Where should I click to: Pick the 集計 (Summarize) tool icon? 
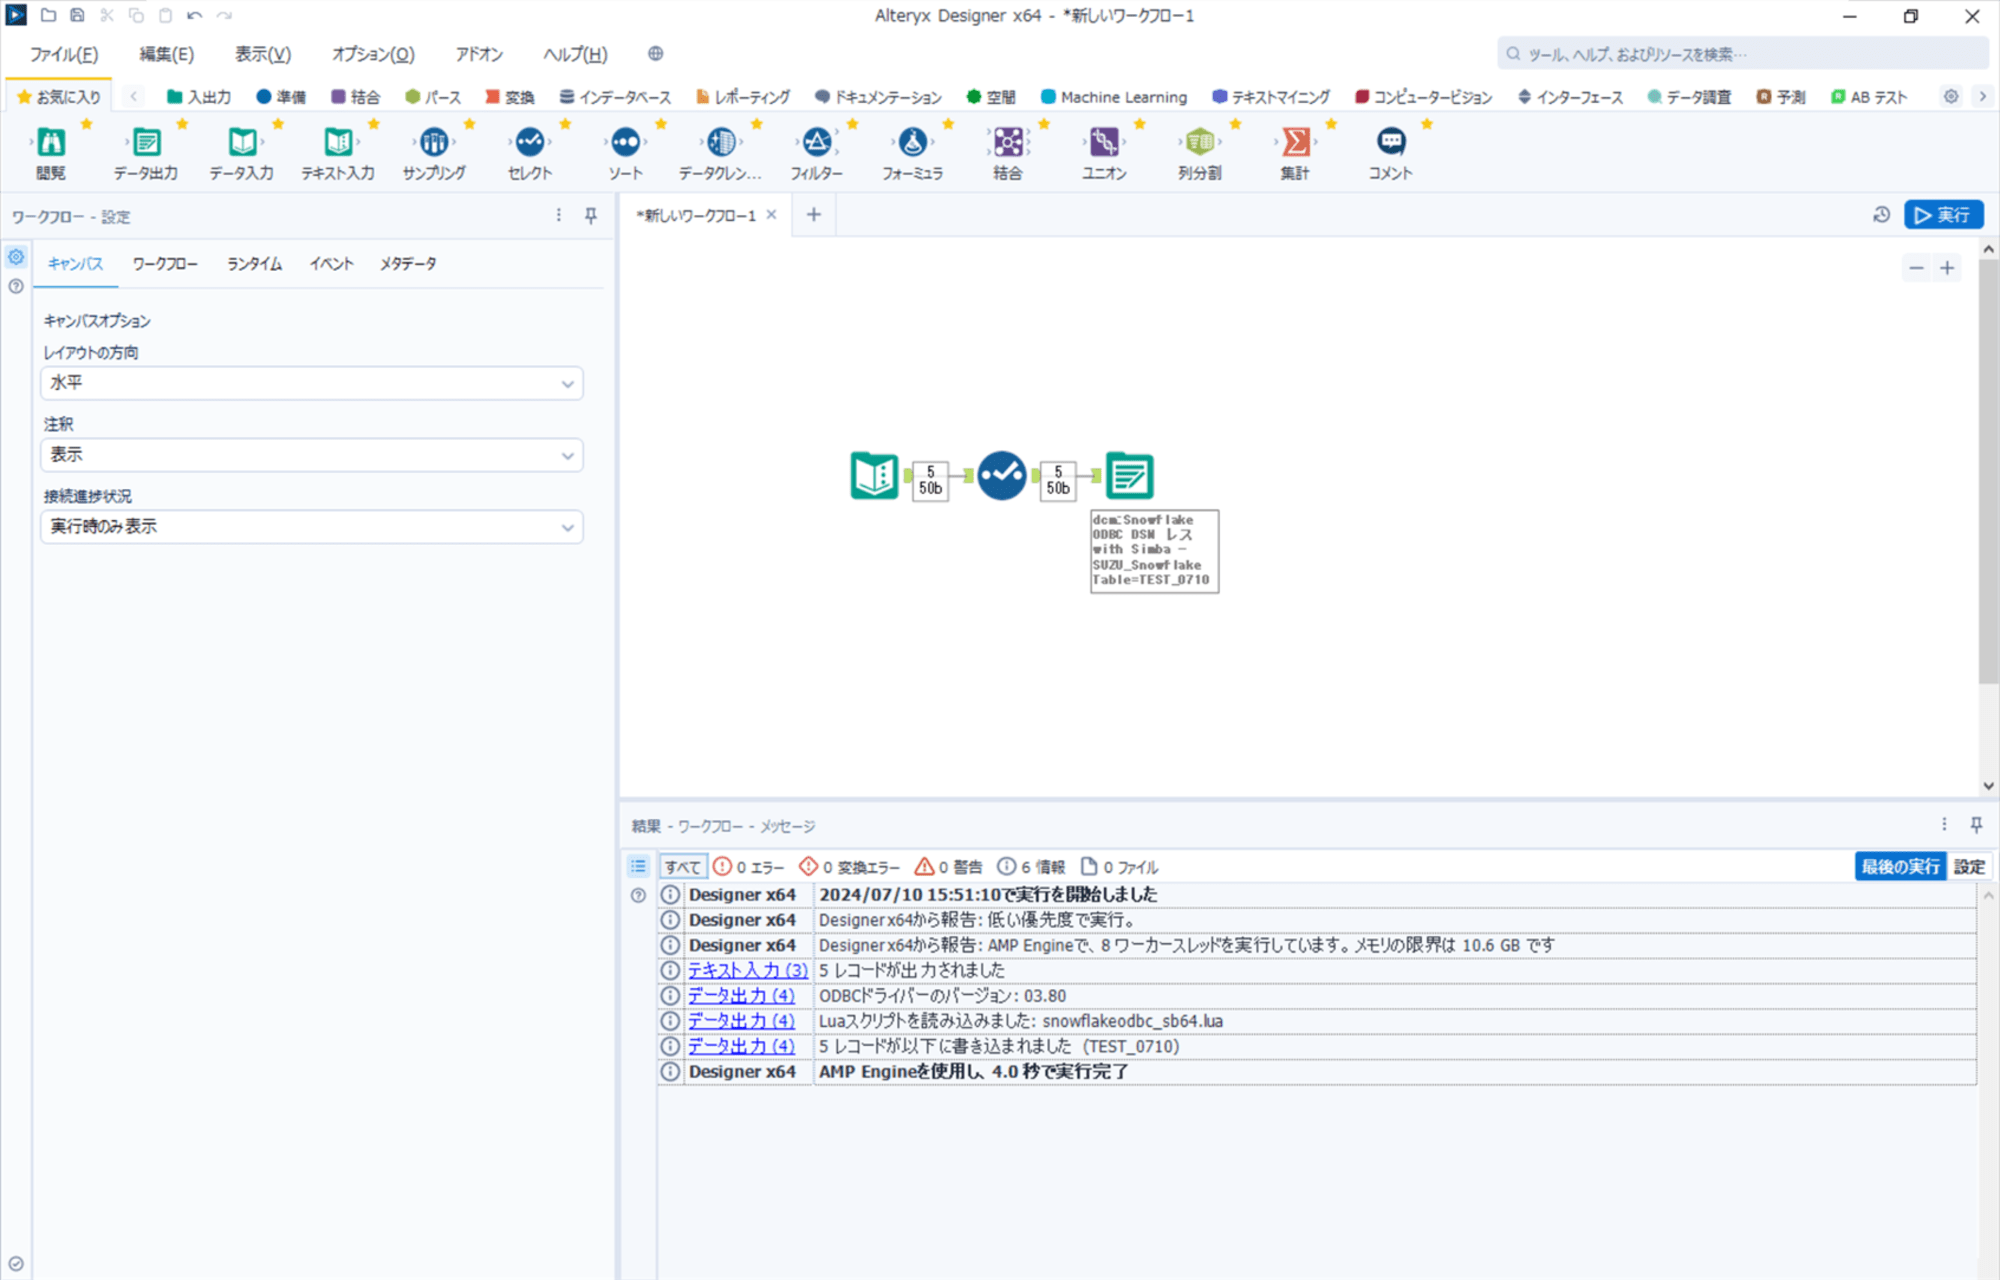point(1295,142)
